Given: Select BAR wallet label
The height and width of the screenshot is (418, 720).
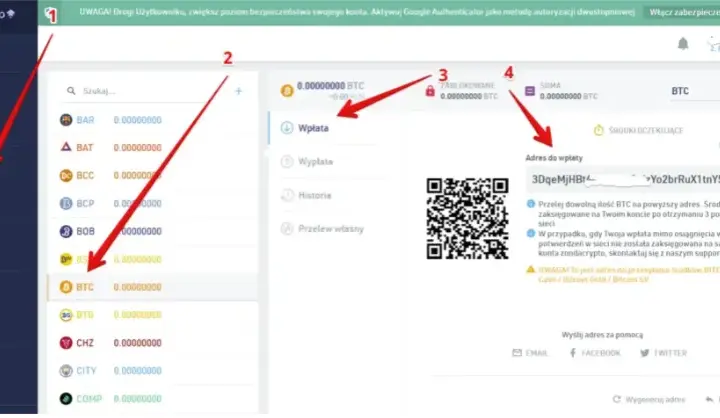Looking at the screenshot, I should coord(85,120).
